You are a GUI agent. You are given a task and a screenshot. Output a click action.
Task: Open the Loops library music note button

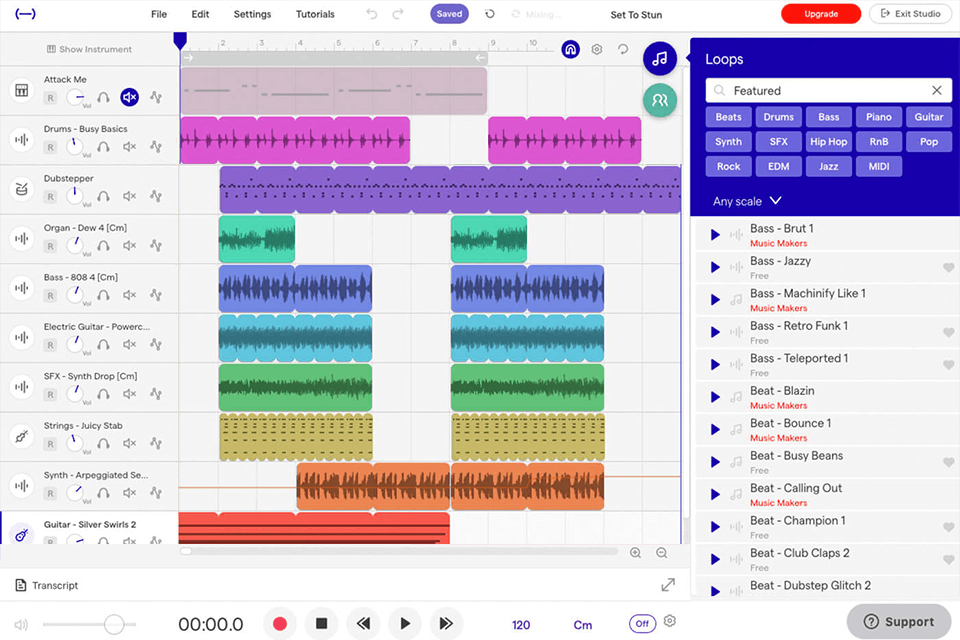click(x=659, y=59)
